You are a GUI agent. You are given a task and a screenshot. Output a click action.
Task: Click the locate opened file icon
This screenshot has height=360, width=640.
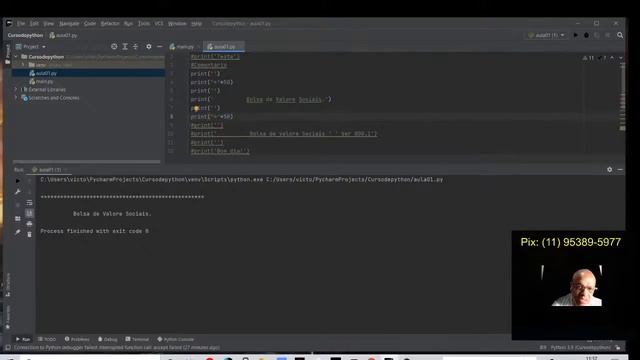(x=114, y=47)
